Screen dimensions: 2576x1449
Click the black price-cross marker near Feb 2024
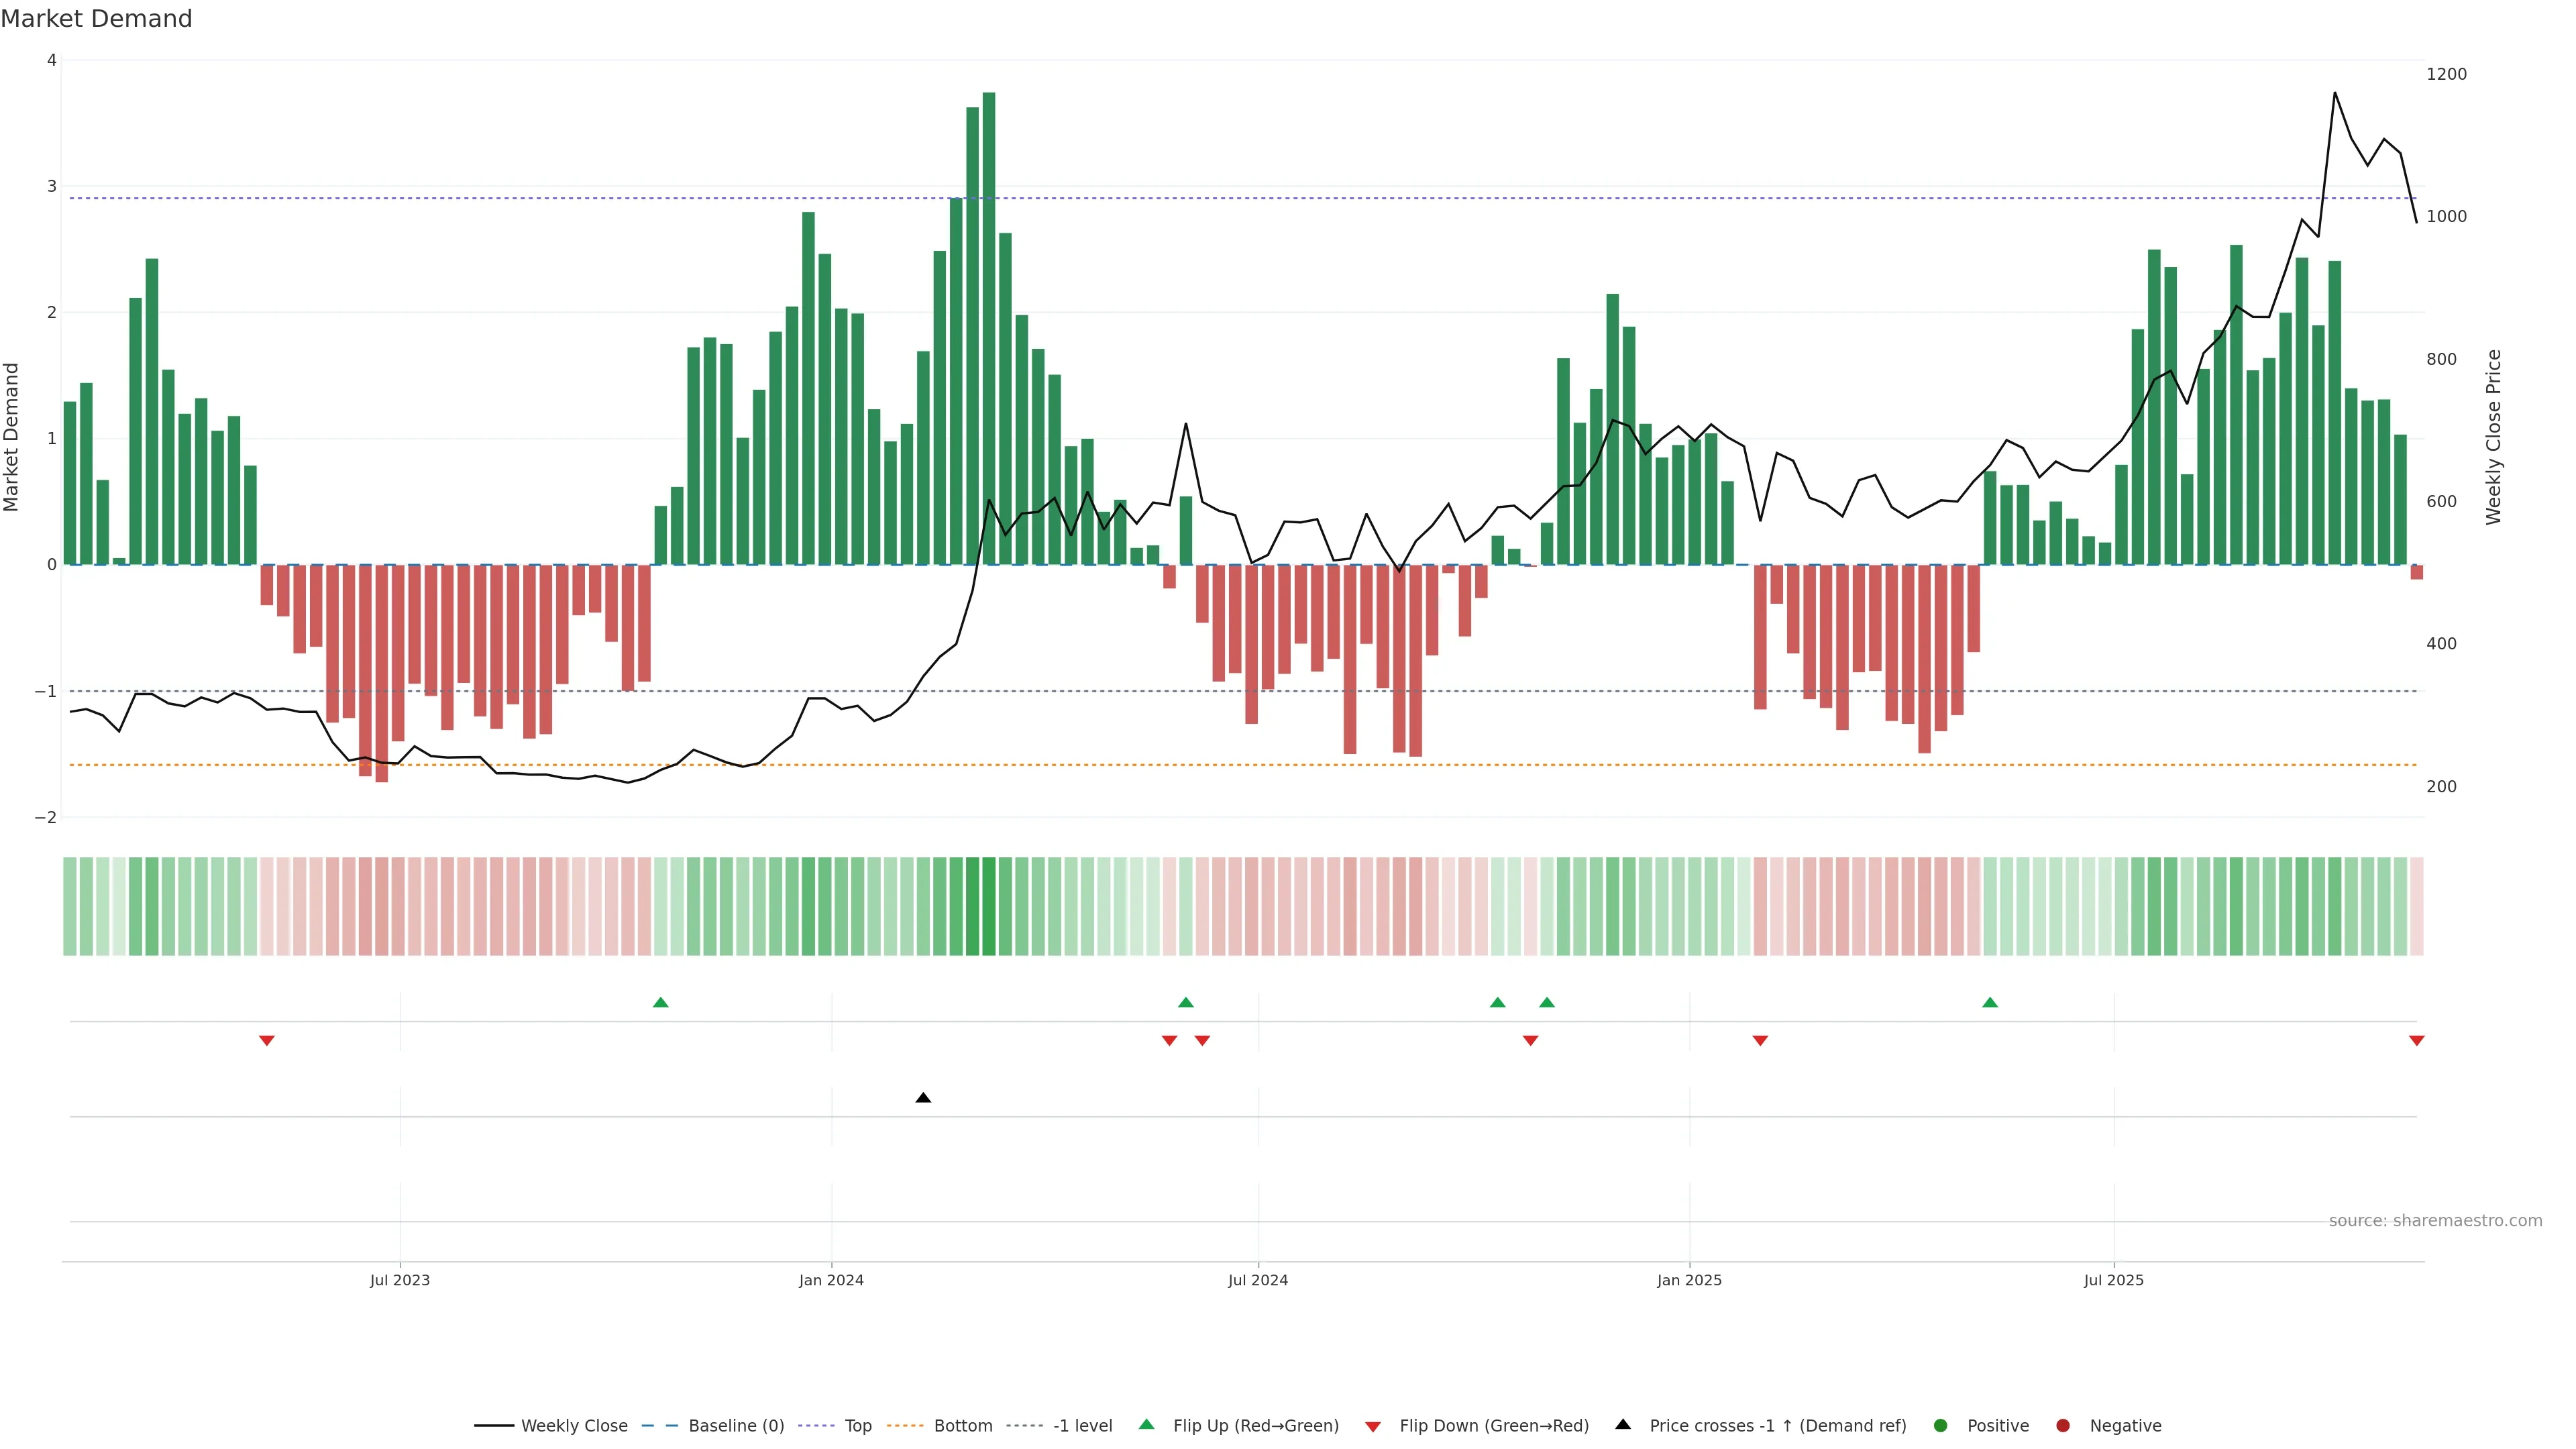click(923, 1098)
